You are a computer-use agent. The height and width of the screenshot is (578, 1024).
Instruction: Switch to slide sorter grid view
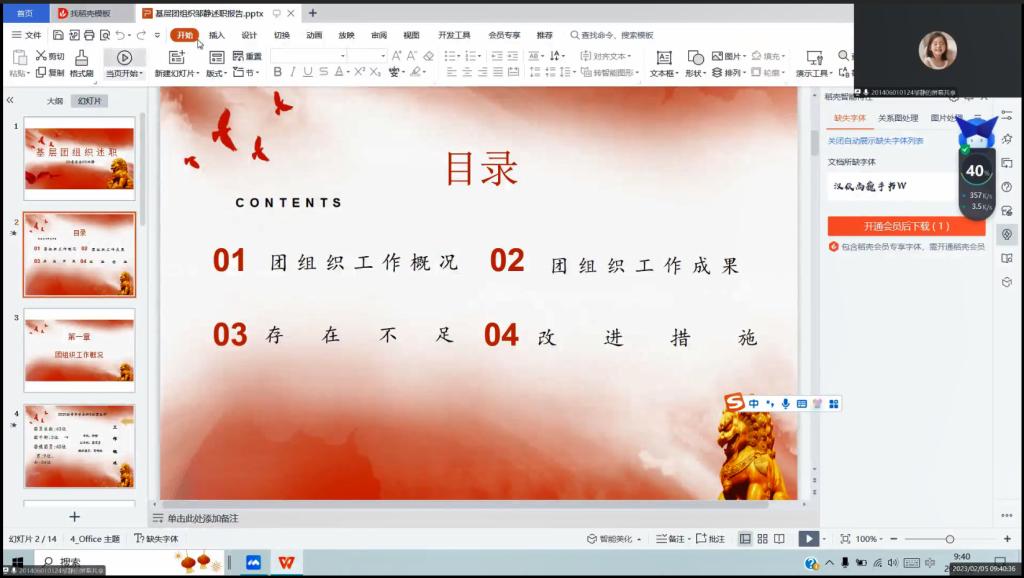tap(762, 539)
